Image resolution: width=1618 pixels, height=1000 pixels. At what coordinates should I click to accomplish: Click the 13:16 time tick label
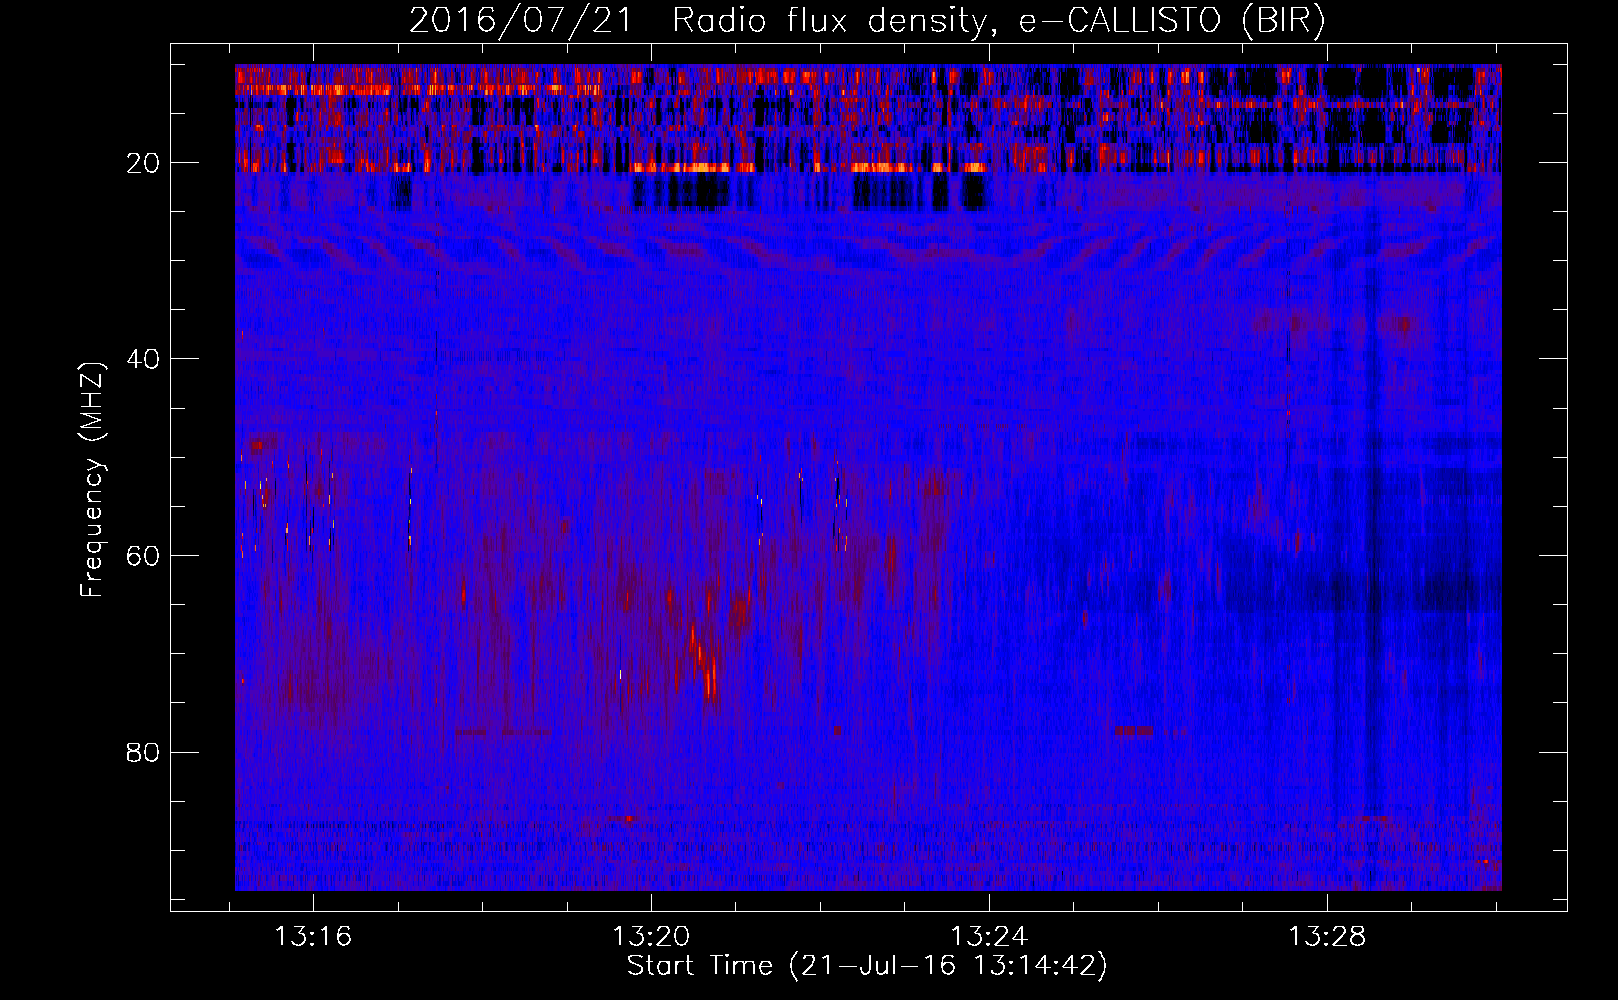(313, 937)
